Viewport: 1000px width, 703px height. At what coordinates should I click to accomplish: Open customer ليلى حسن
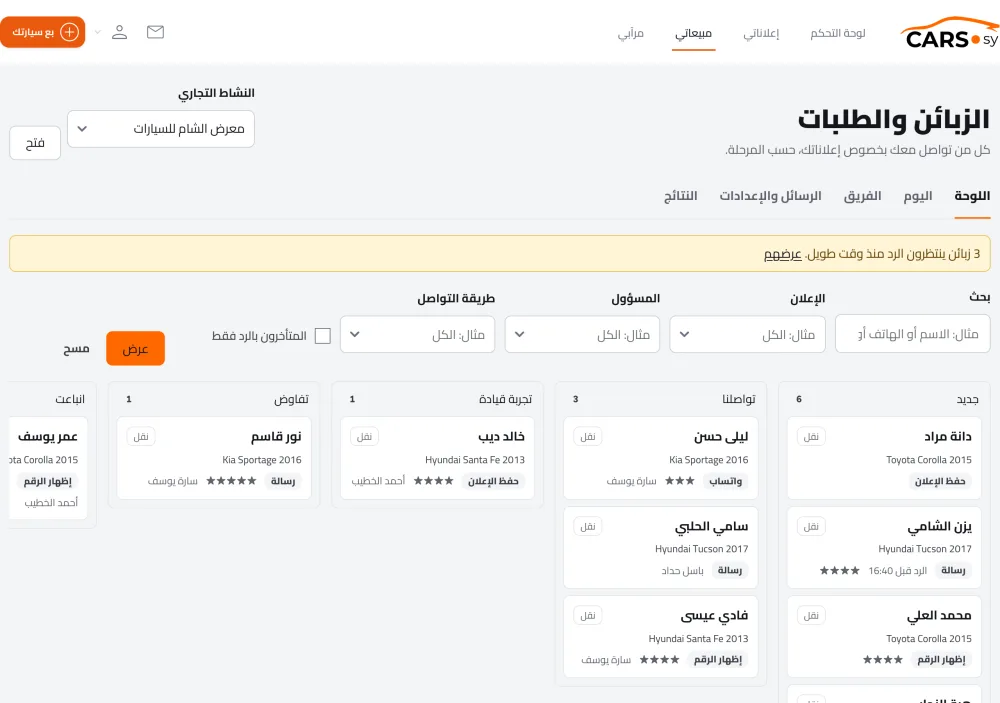[721, 436]
